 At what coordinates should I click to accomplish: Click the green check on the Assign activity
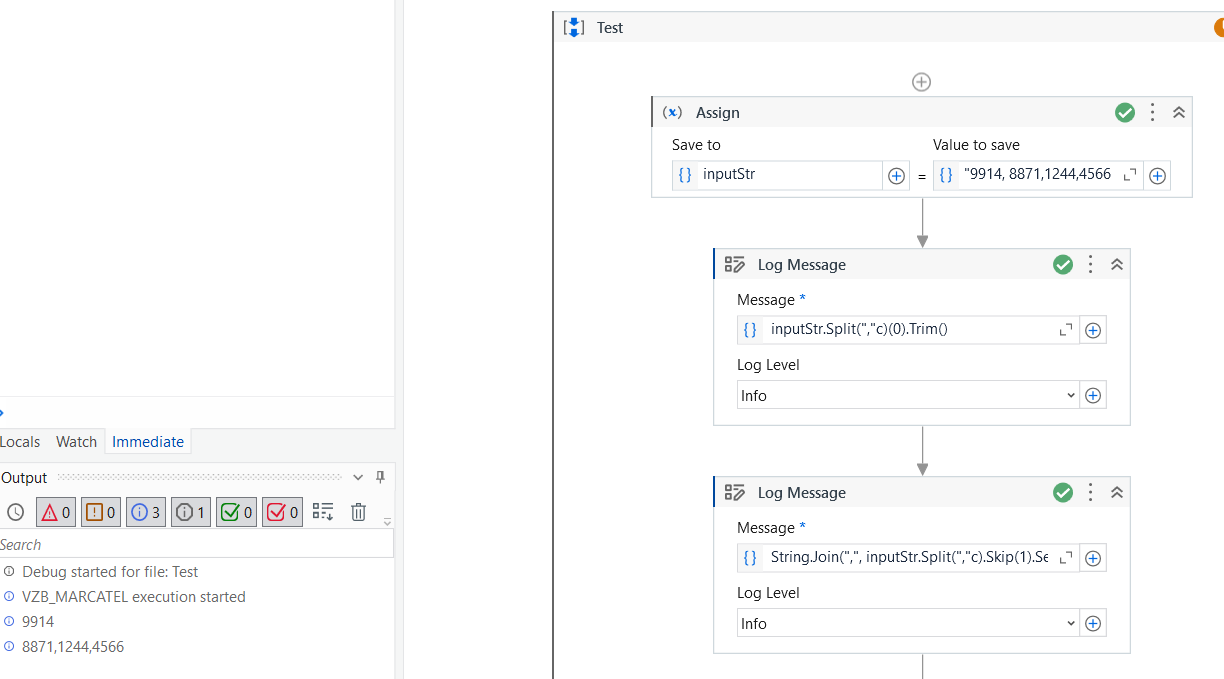click(1125, 112)
